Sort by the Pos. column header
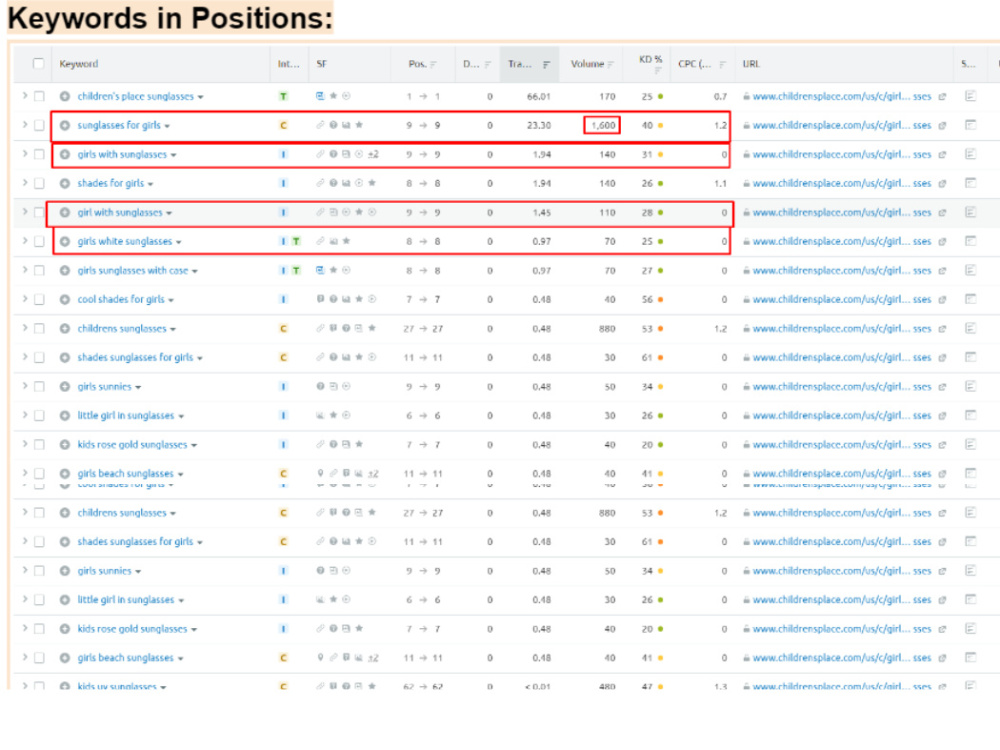Viewport: 1000px width, 750px height. click(422, 64)
